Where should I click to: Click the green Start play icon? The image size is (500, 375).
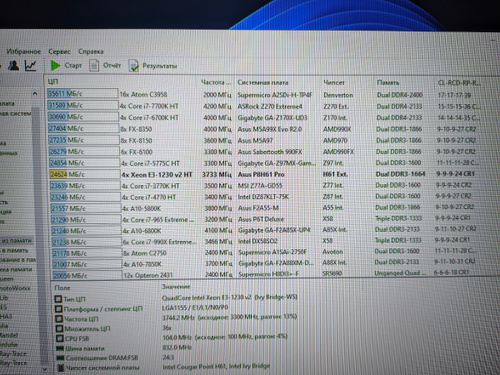[x=55, y=65]
